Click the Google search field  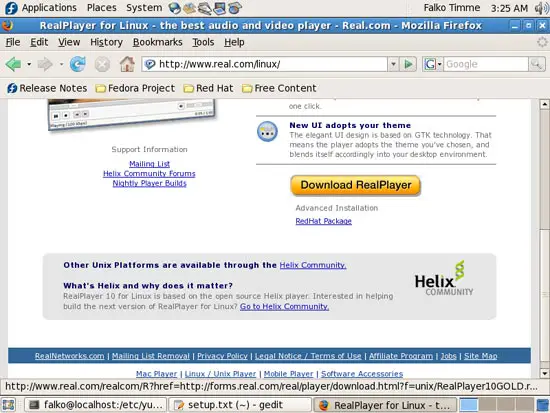coord(485,64)
